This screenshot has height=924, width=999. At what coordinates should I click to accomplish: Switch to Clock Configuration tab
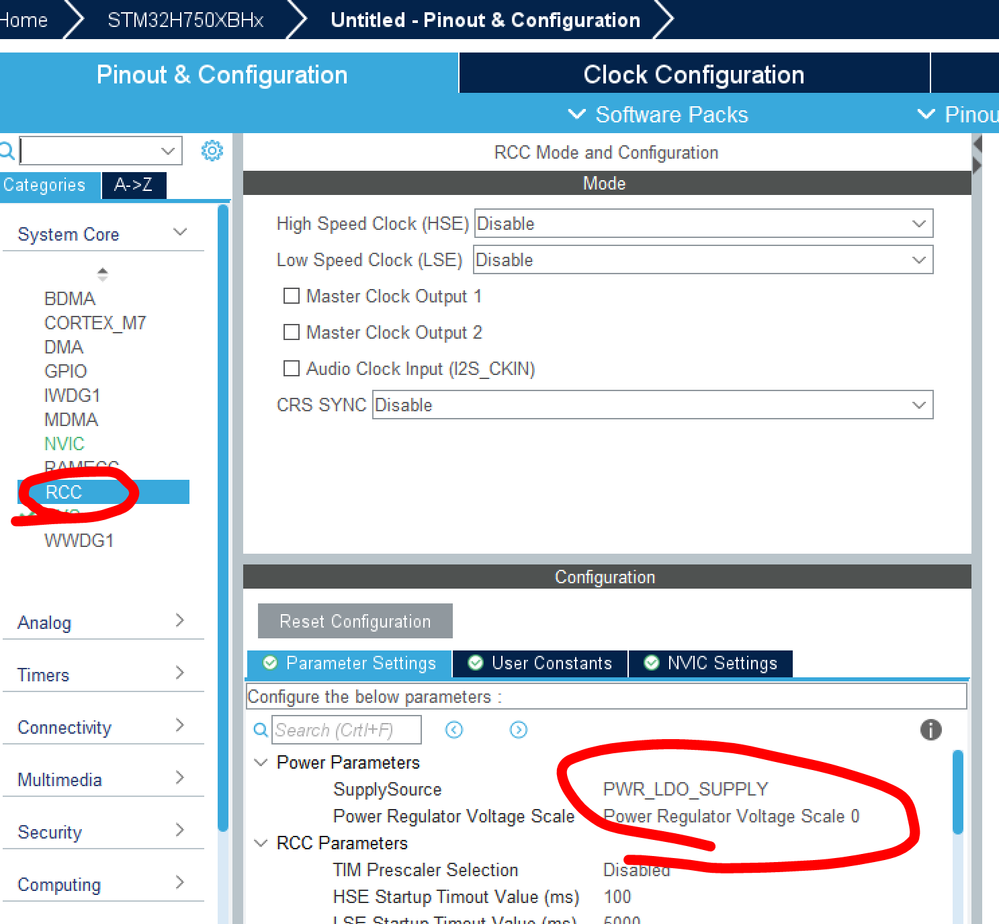[694, 75]
